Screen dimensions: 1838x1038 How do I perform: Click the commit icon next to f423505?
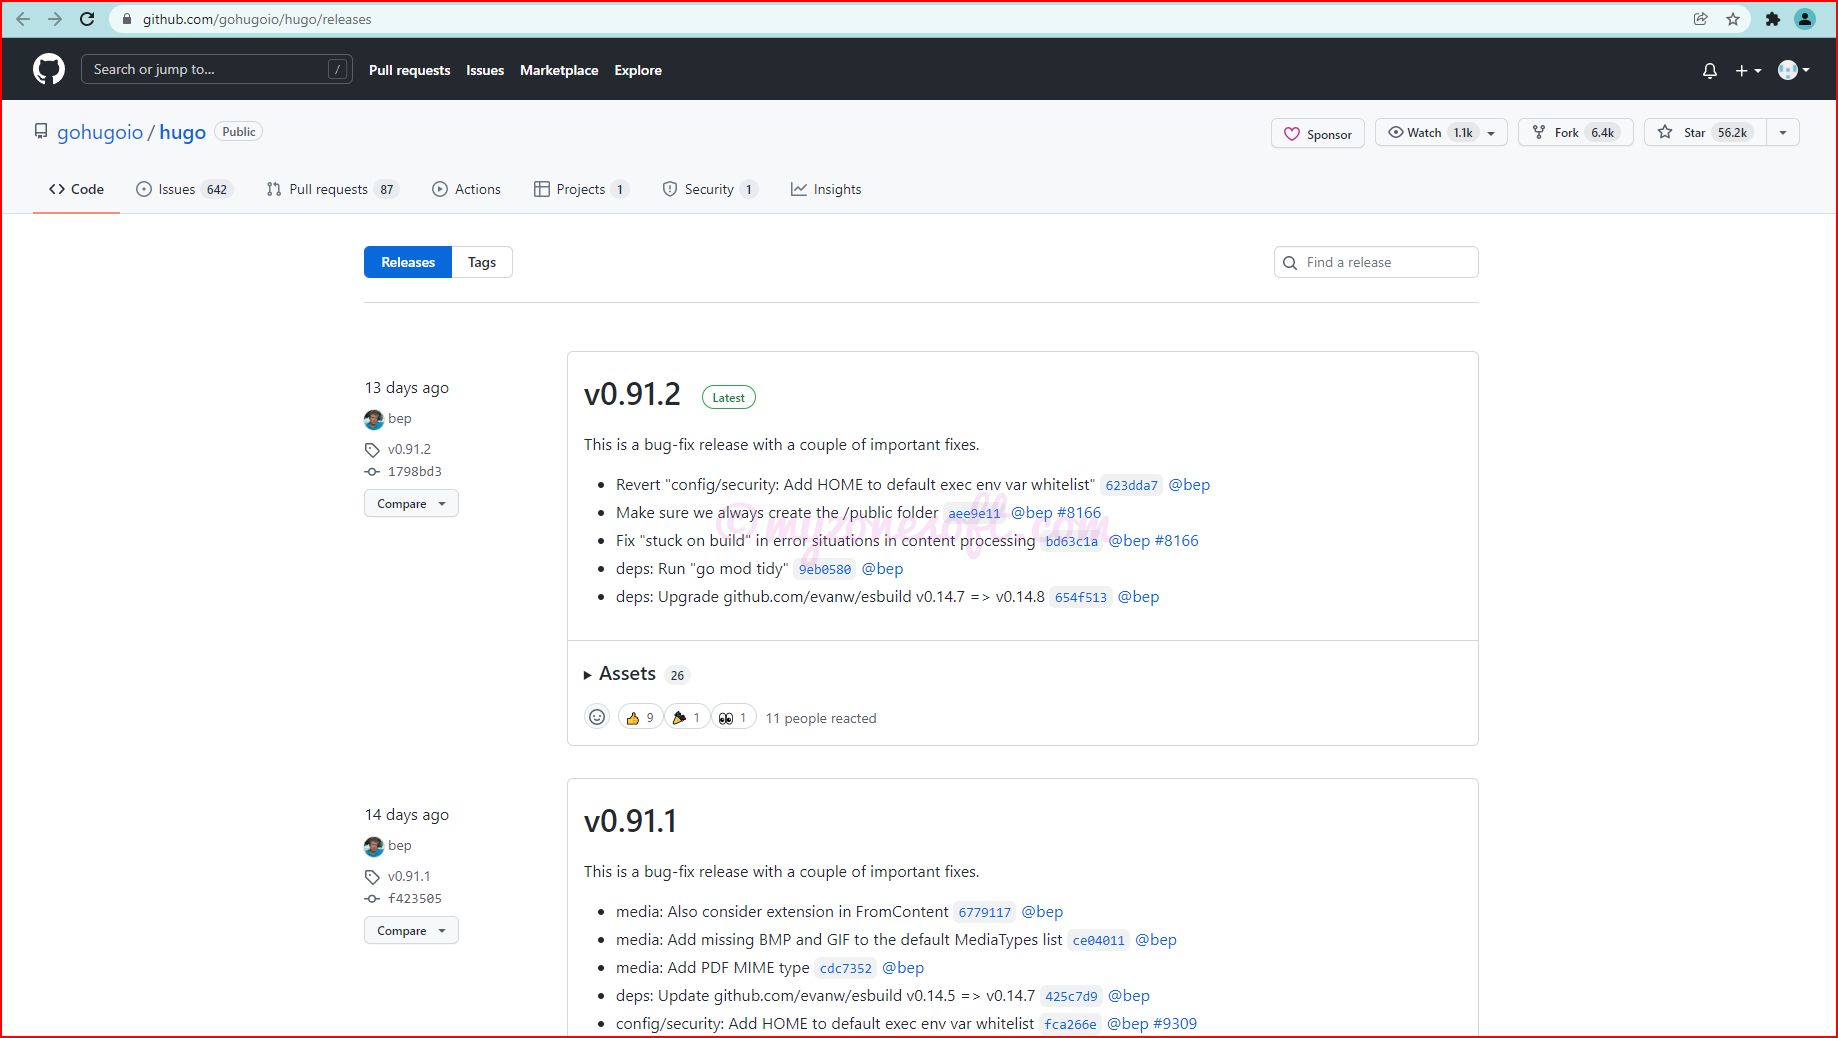(x=373, y=899)
